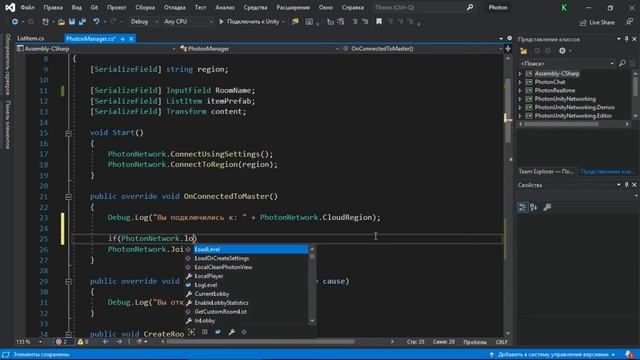Click the New Project toolbar icon
640x360 pixels.
(x=45, y=22)
